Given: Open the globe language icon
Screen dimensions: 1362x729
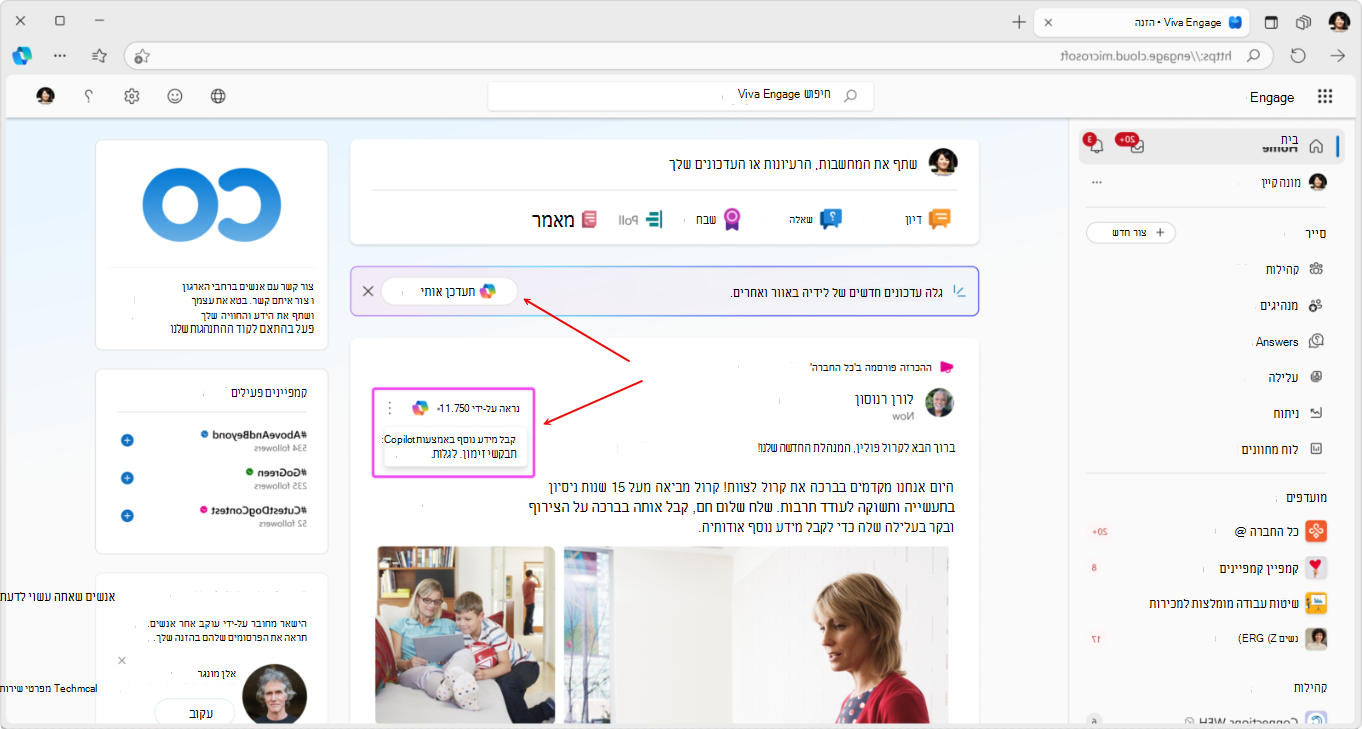Looking at the screenshot, I should (218, 96).
